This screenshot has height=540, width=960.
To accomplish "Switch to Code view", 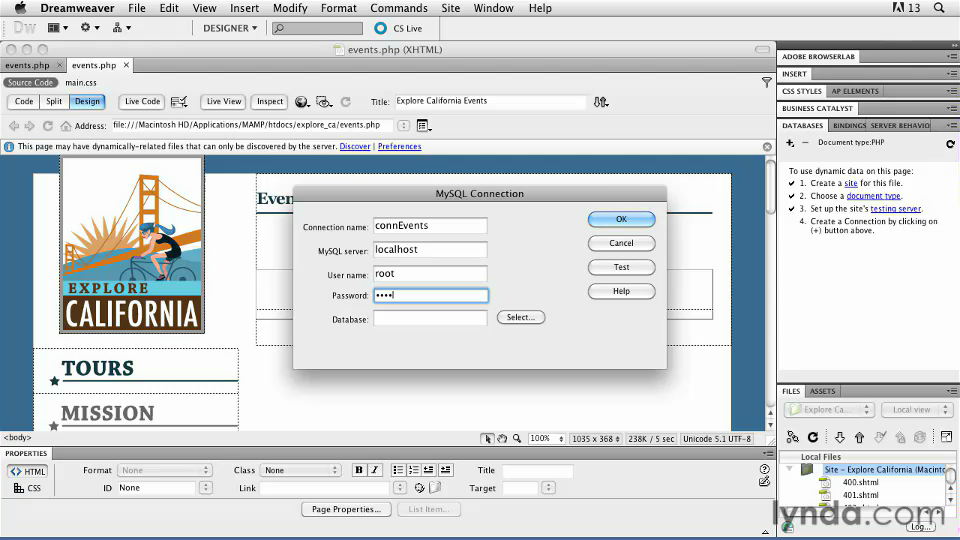I will [x=24, y=102].
